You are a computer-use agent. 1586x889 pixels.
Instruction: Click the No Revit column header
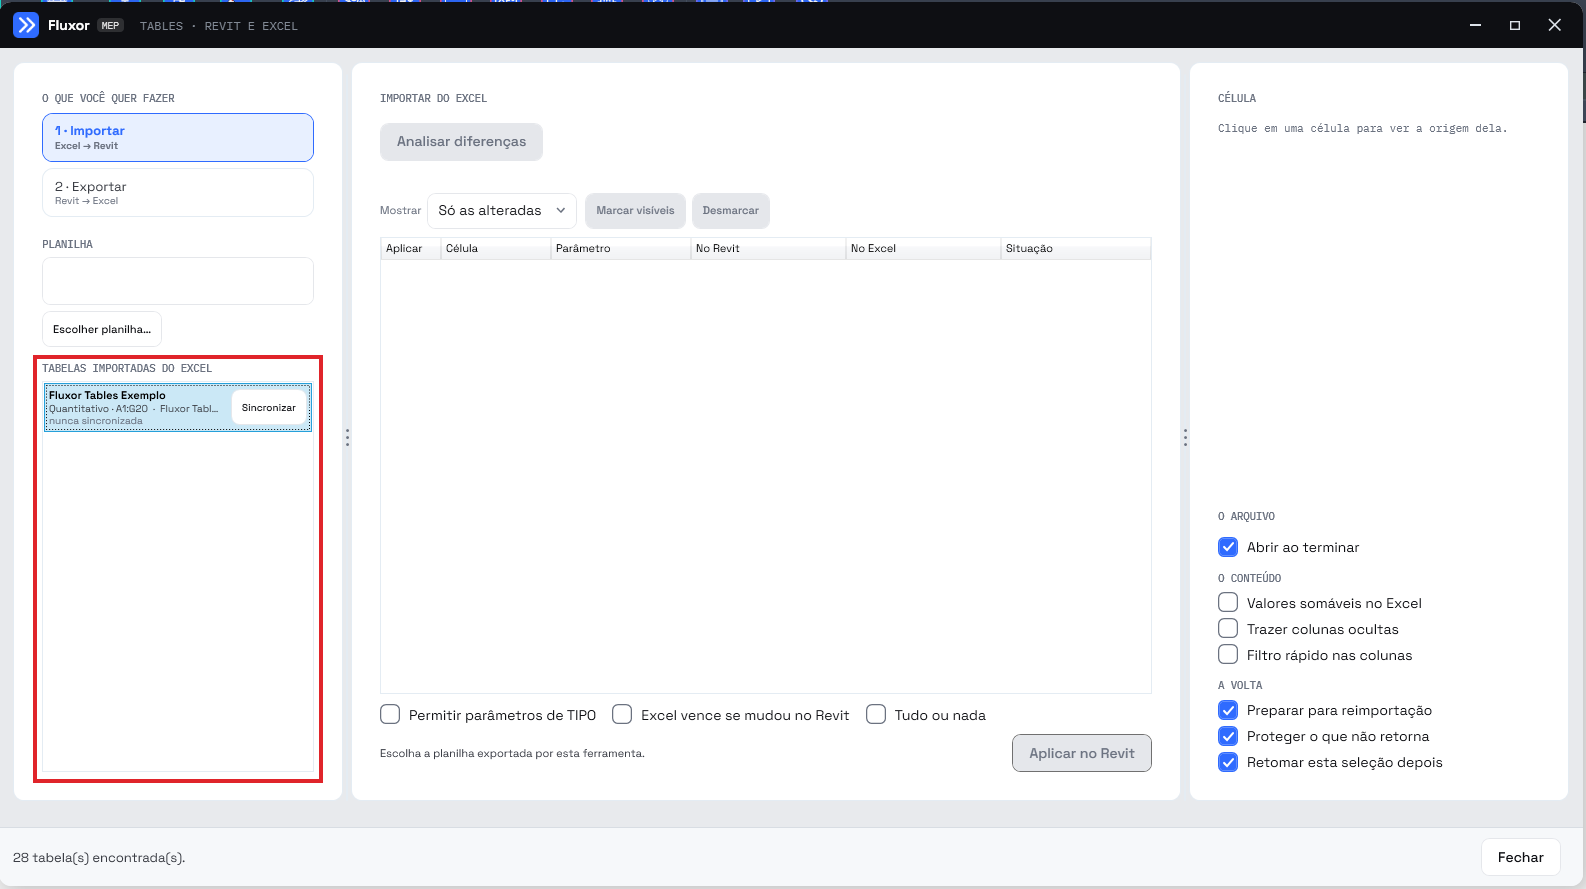pos(768,249)
